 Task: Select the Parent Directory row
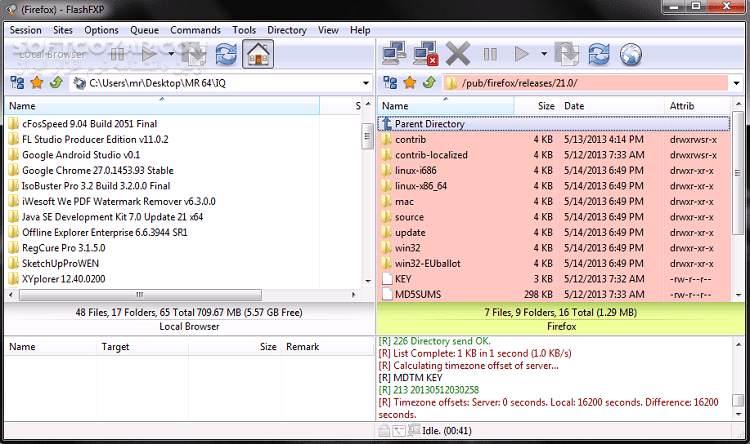click(x=554, y=124)
